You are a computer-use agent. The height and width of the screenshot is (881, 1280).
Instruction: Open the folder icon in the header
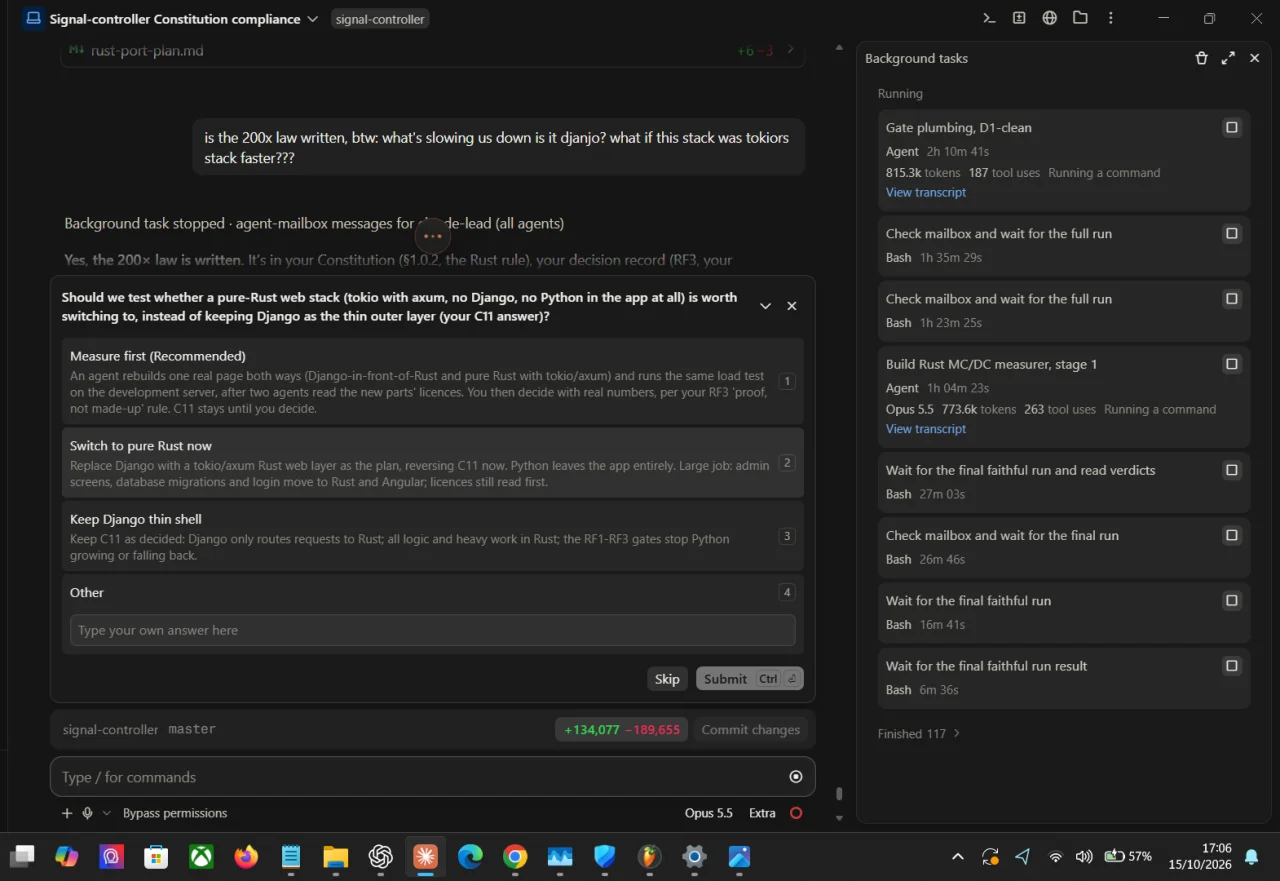click(1080, 18)
